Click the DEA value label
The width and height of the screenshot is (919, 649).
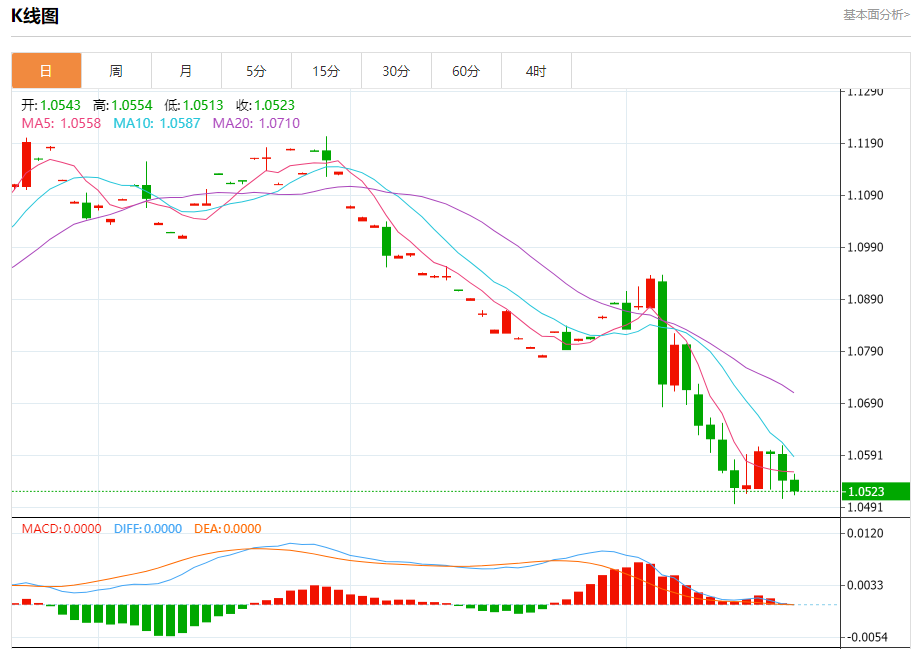coord(227,529)
